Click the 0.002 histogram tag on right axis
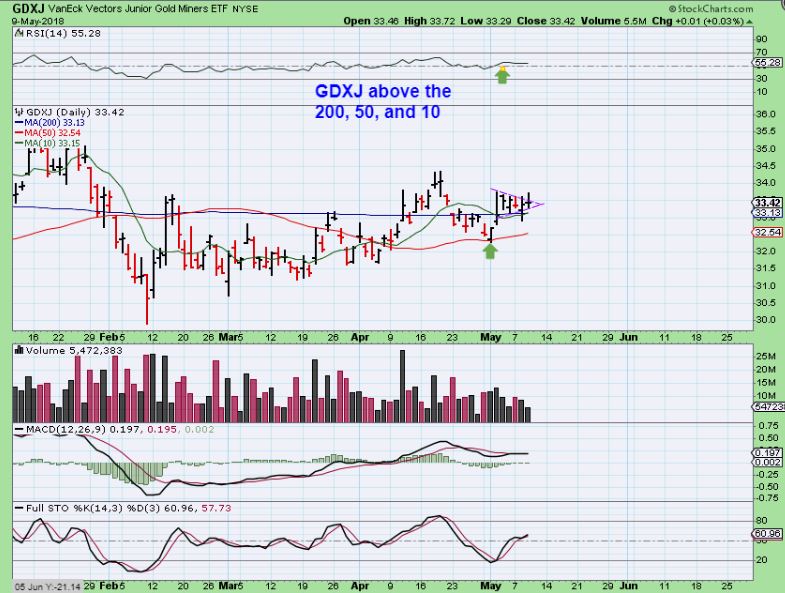 pos(767,462)
